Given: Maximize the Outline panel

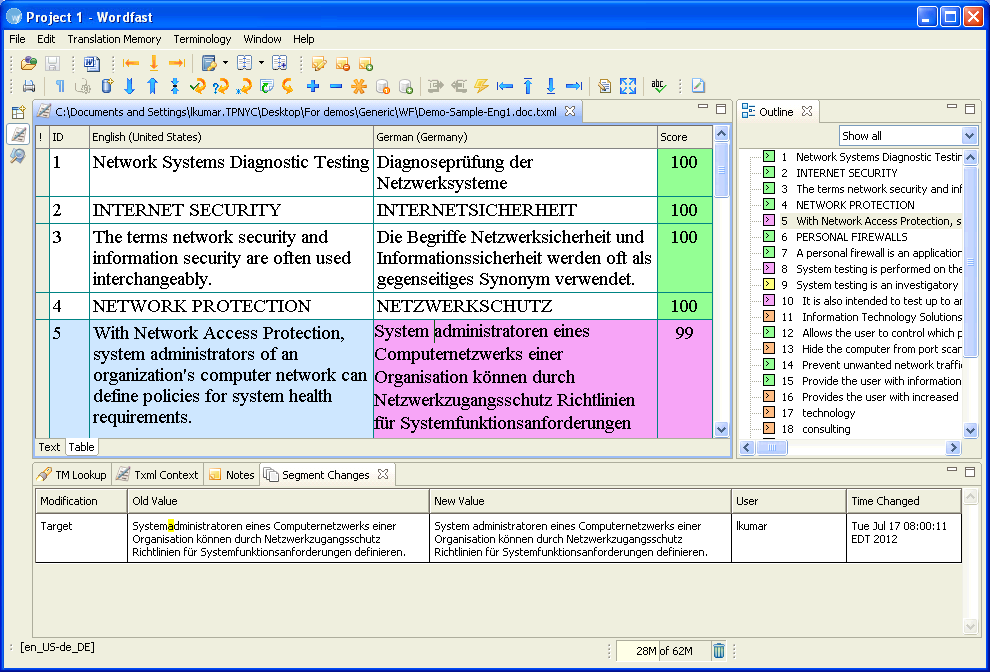Looking at the screenshot, I should click(970, 109).
